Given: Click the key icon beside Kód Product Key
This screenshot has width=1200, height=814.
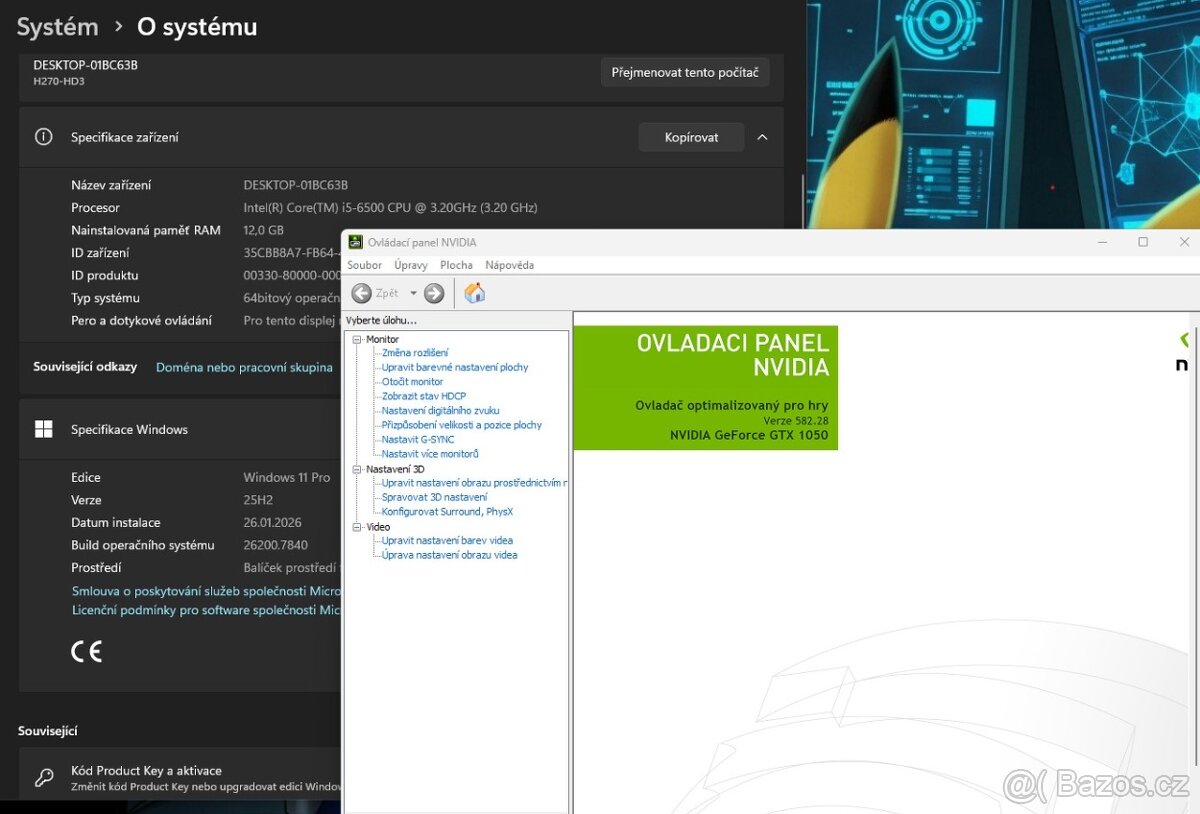Looking at the screenshot, I should point(44,777).
